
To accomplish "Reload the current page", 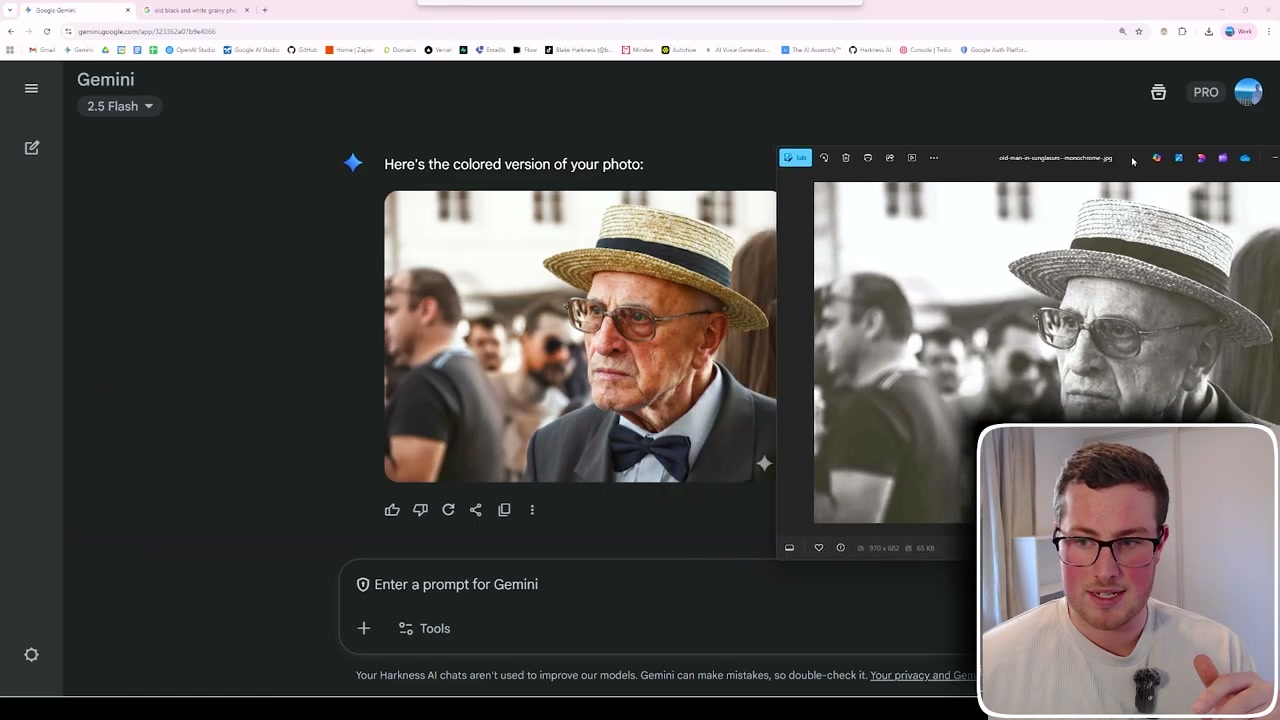I will [x=46, y=31].
